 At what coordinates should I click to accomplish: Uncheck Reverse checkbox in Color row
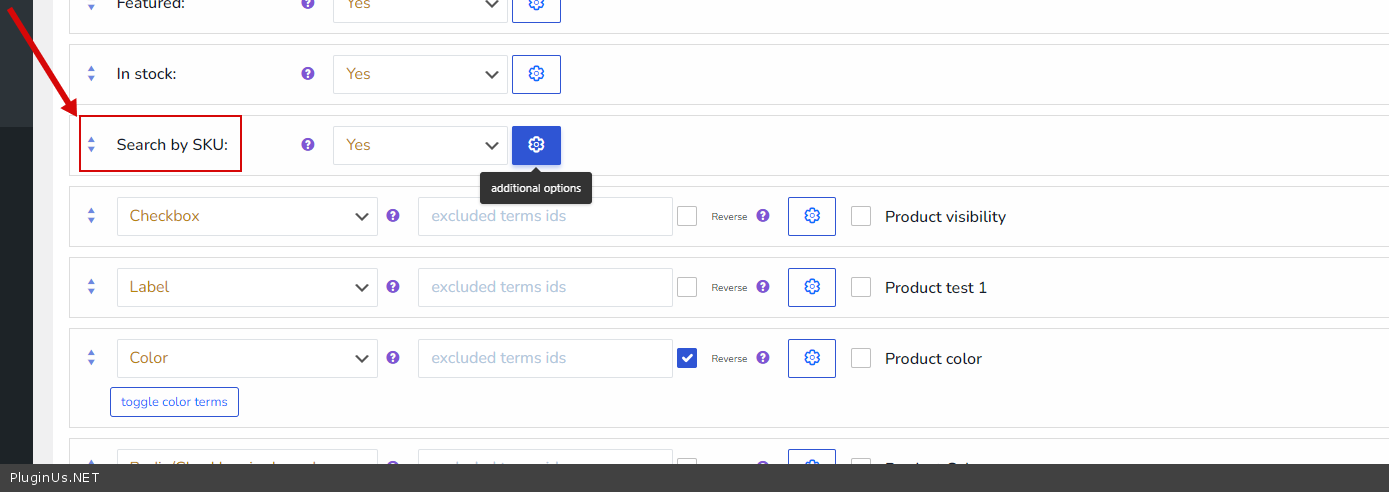tap(687, 358)
